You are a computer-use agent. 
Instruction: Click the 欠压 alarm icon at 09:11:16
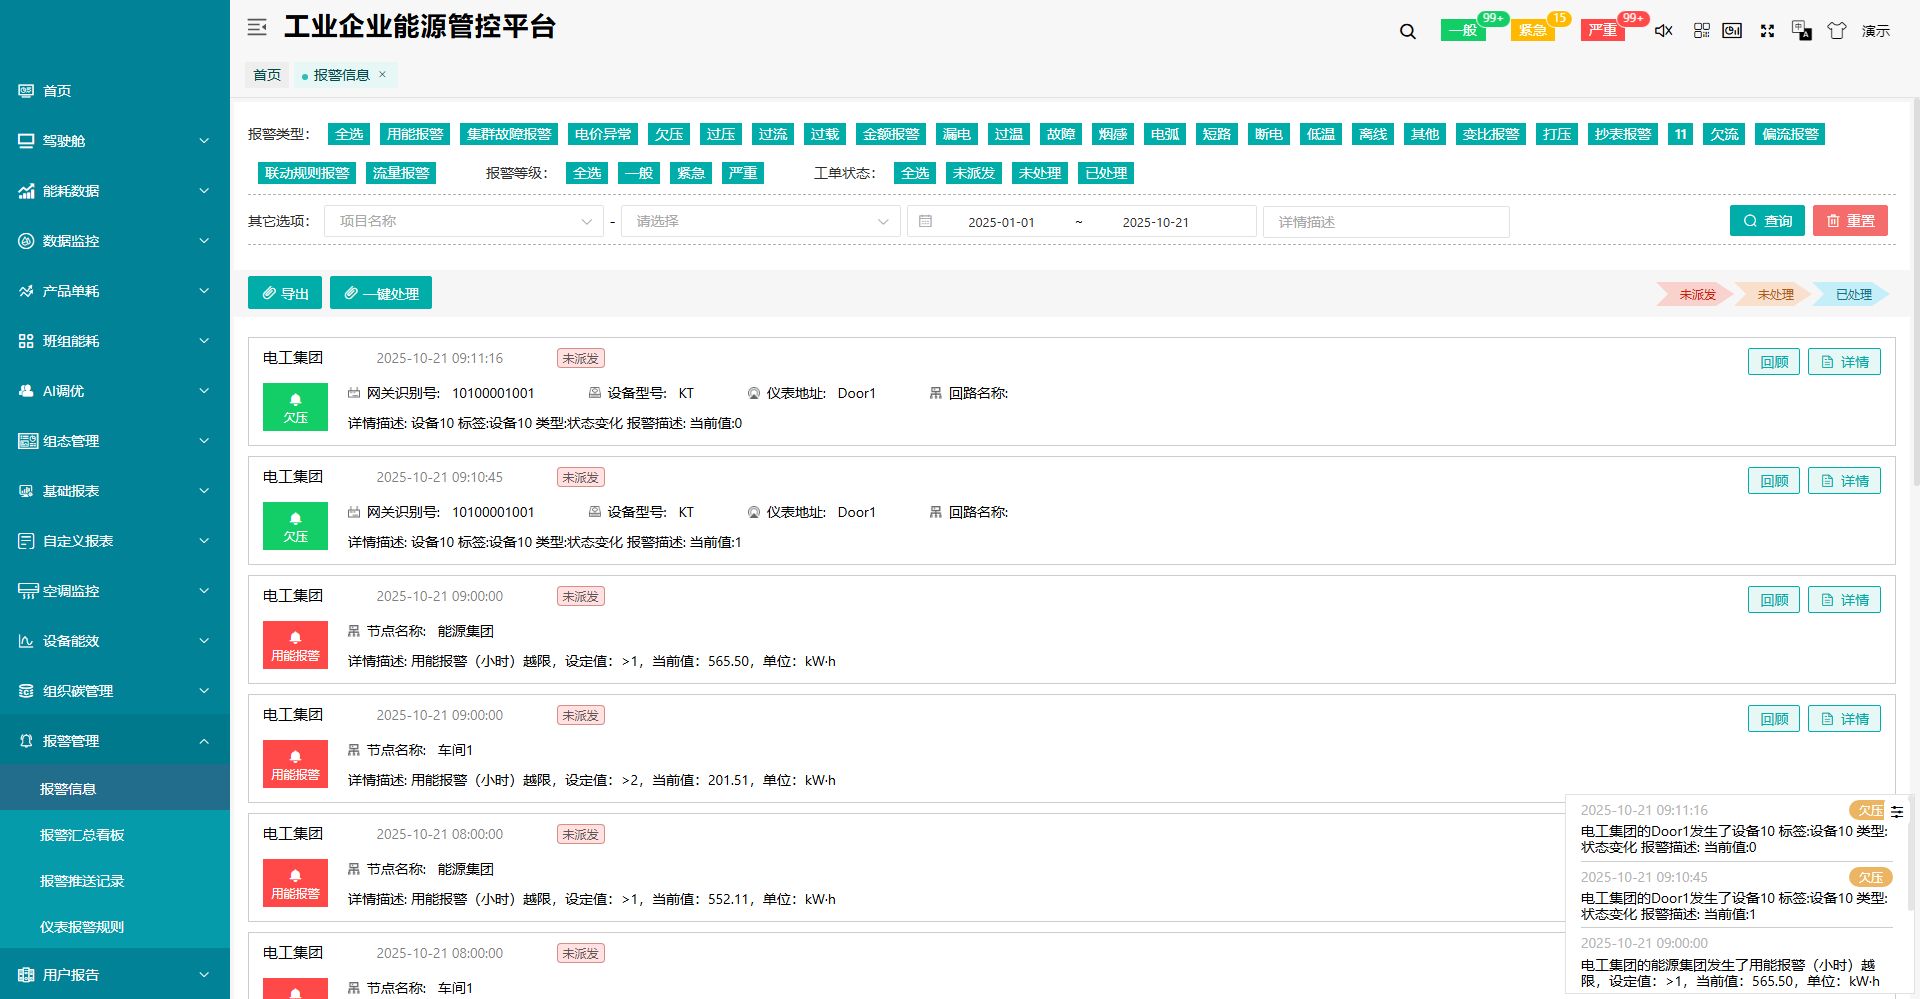(x=295, y=407)
